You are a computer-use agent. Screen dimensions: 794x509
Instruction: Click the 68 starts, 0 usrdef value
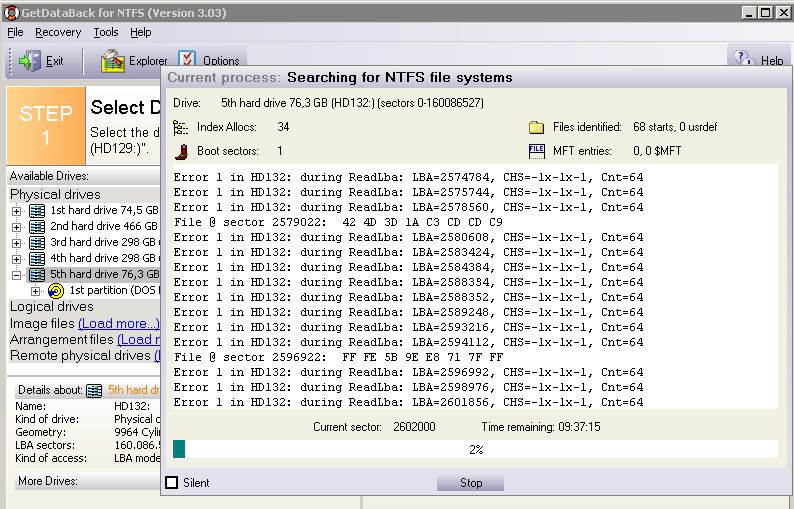click(675, 127)
